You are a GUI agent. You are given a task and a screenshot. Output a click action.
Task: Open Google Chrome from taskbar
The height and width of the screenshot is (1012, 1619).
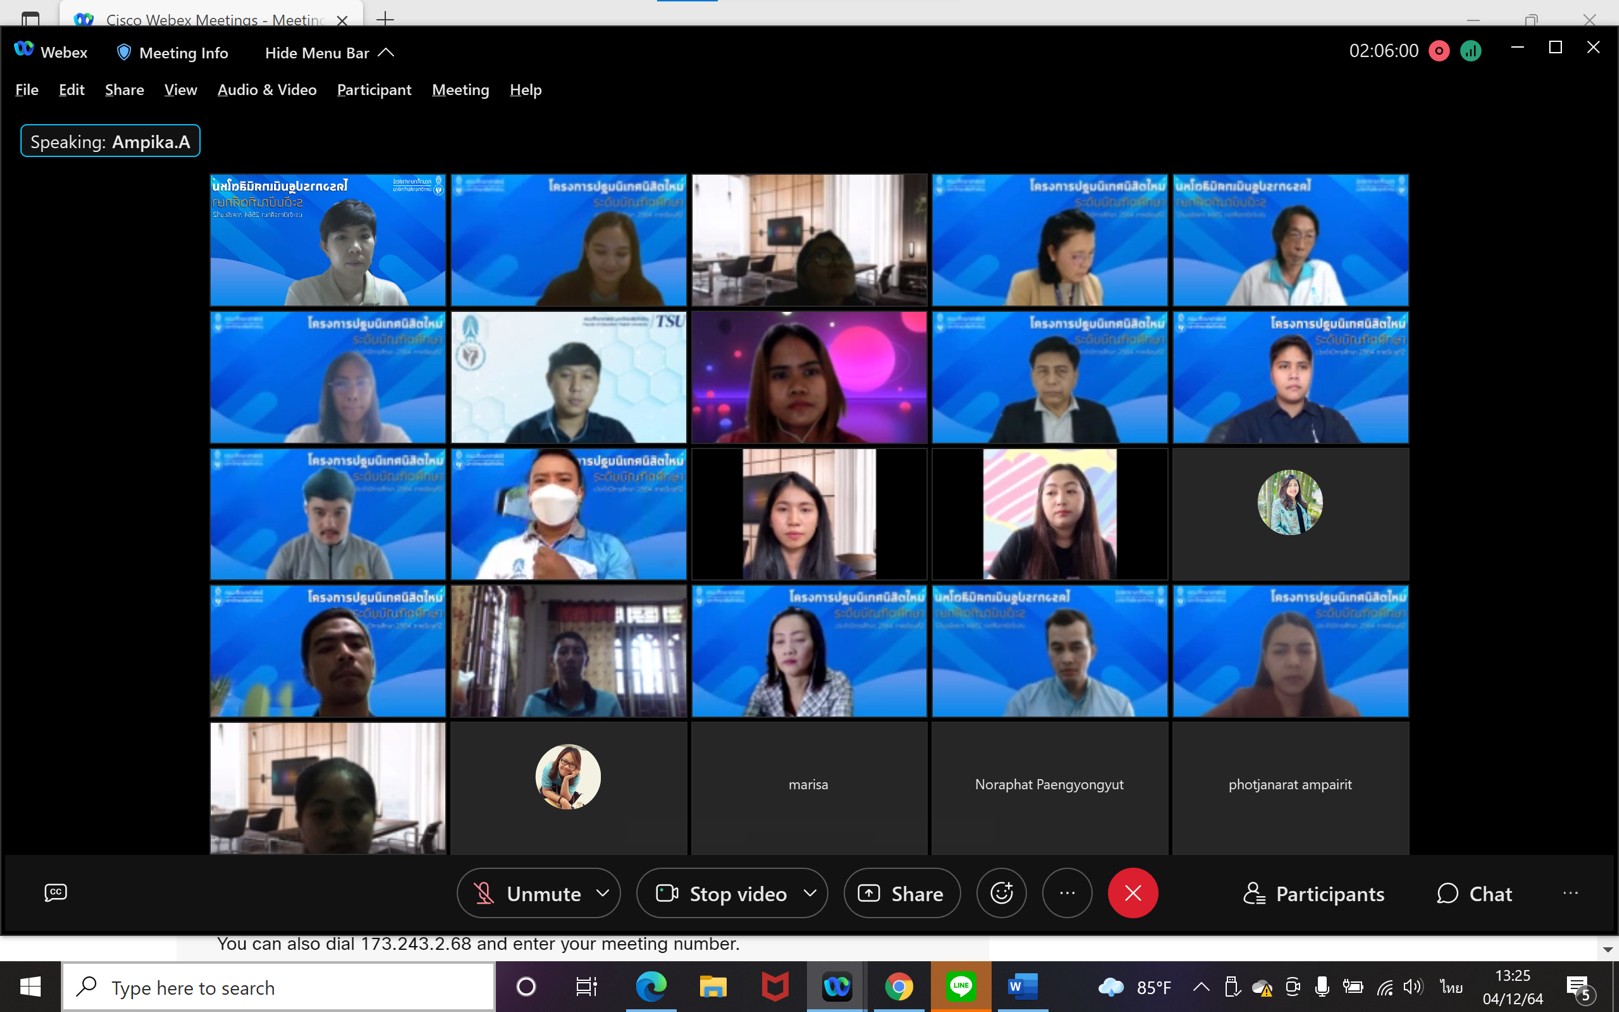click(x=899, y=987)
